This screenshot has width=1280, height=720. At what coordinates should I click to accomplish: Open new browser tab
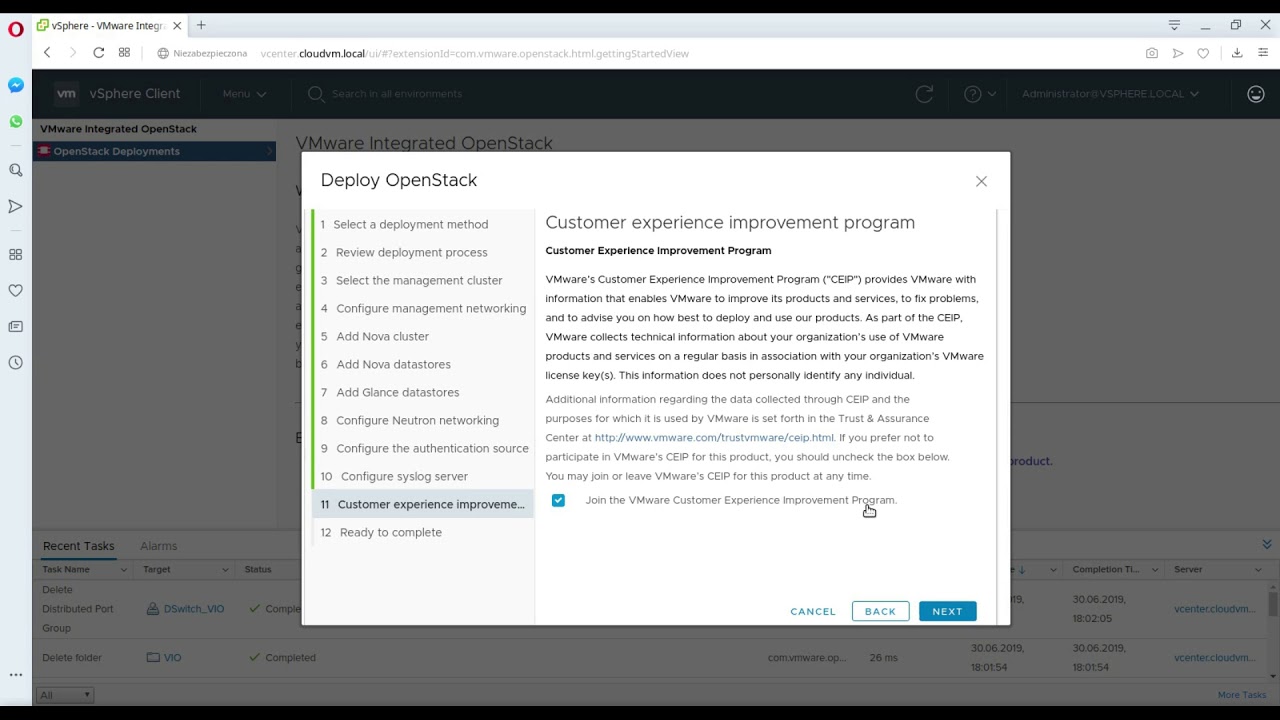[201, 25]
